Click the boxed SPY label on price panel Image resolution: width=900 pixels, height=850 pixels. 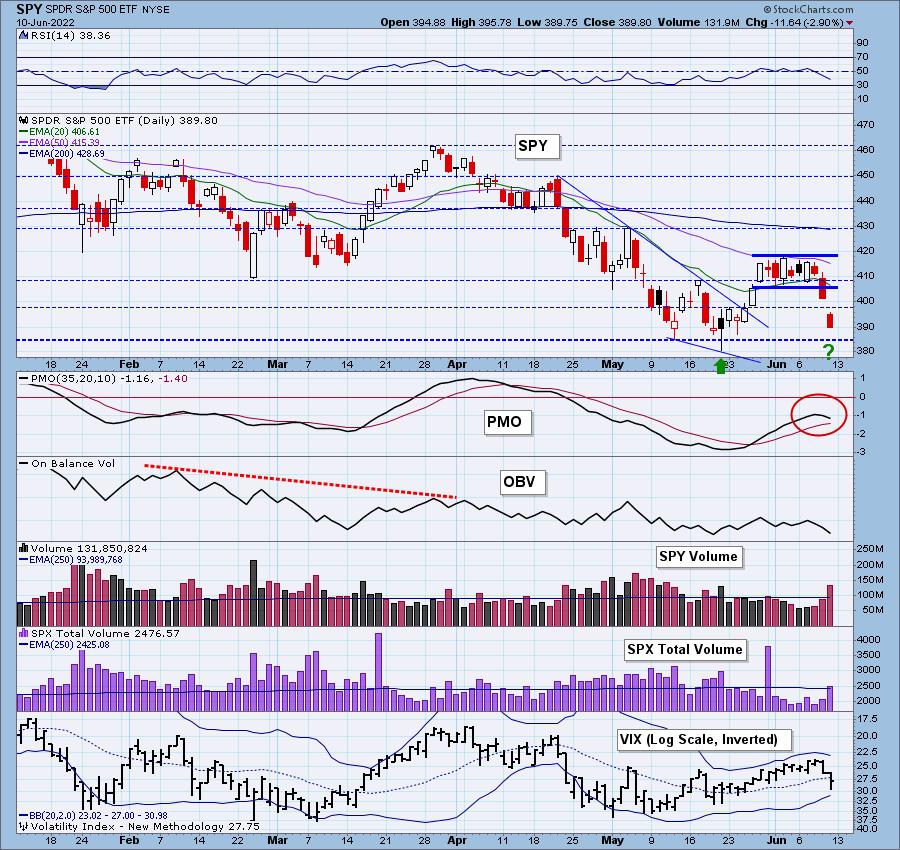(536, 146)
